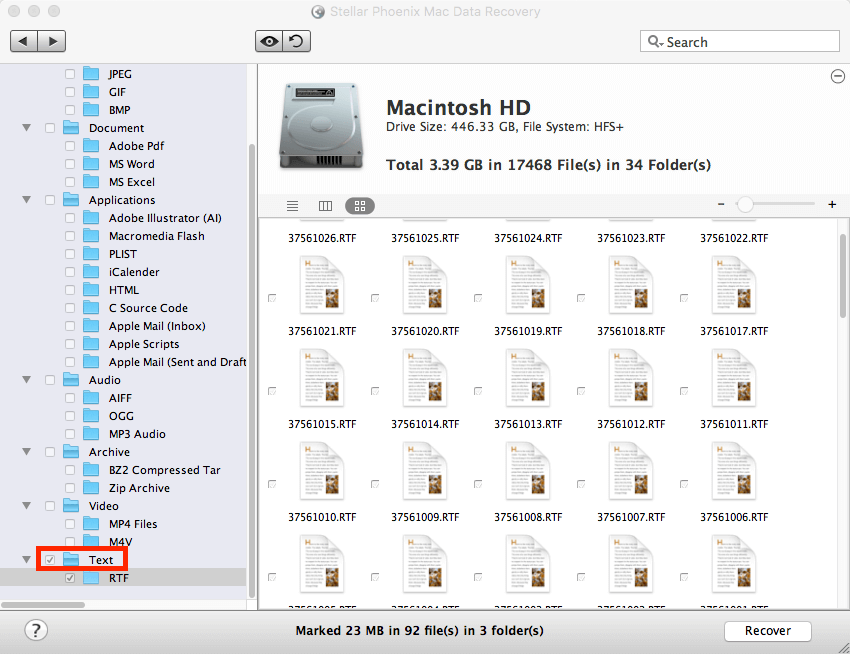Screen dimensions: 850x654
Task: Check the BMP checkbox
Action: pyautogui.click(x=70, y=110)
